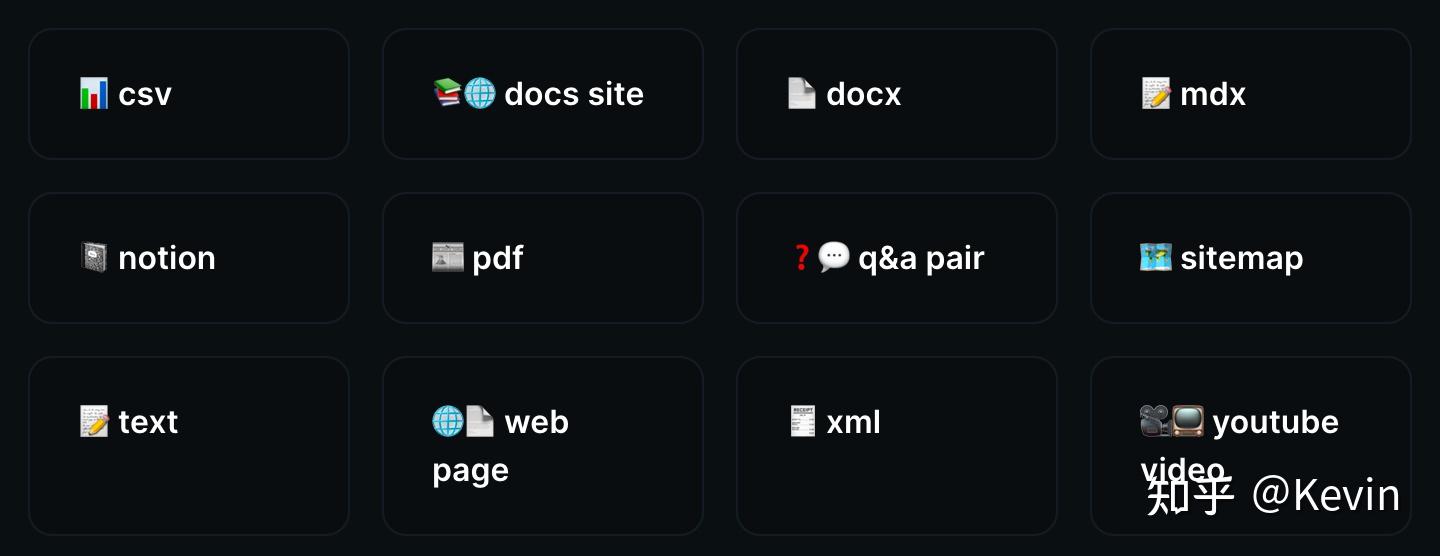Open the csv data source card

pos(189,94)
